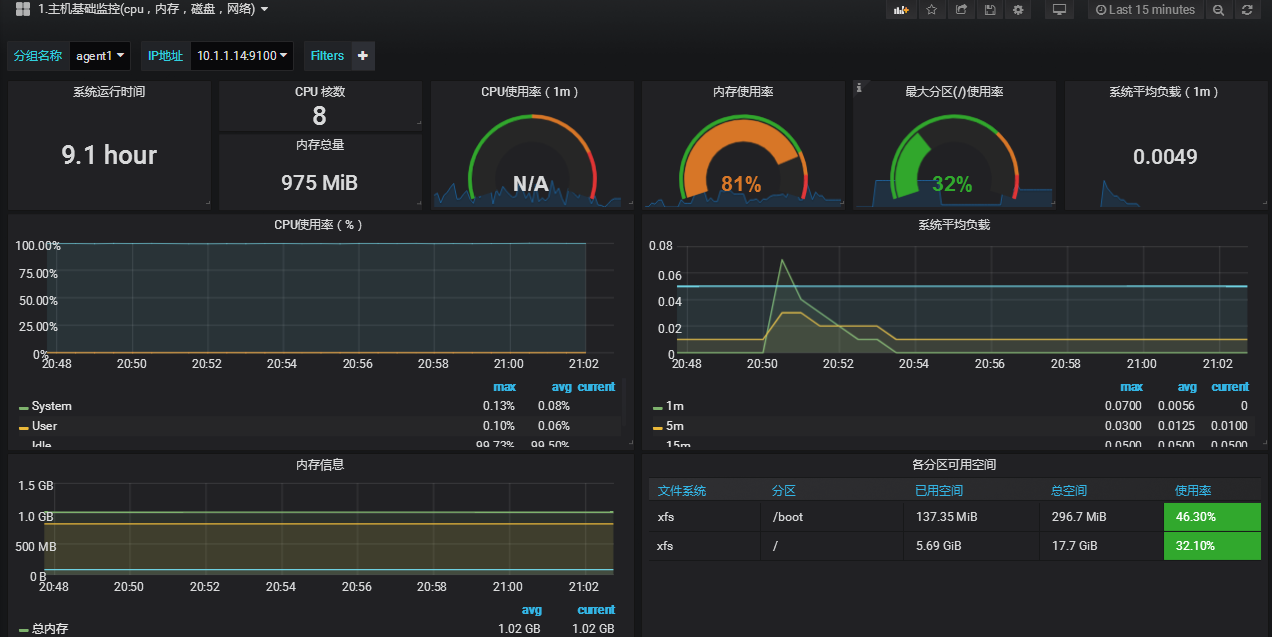Image resolution: width=1272 pixels, height=637 pixels.
Task: Click the info icon on 最大分区 panel
Action: tap(859, 87)
